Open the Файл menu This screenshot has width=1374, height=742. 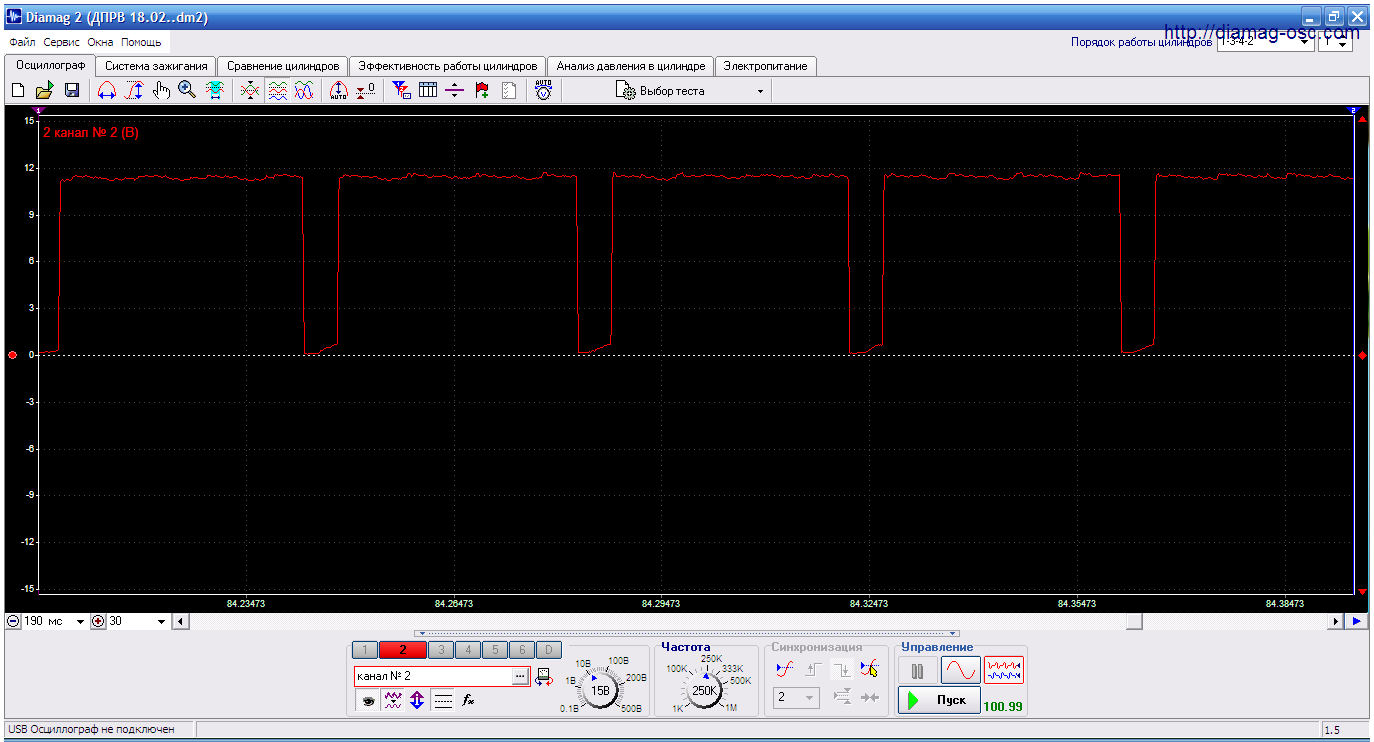[22, 43]
